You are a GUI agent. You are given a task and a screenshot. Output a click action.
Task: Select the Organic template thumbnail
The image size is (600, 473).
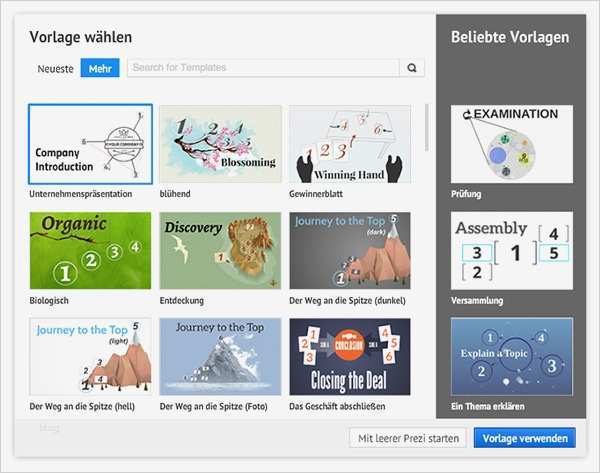(90, 251)
